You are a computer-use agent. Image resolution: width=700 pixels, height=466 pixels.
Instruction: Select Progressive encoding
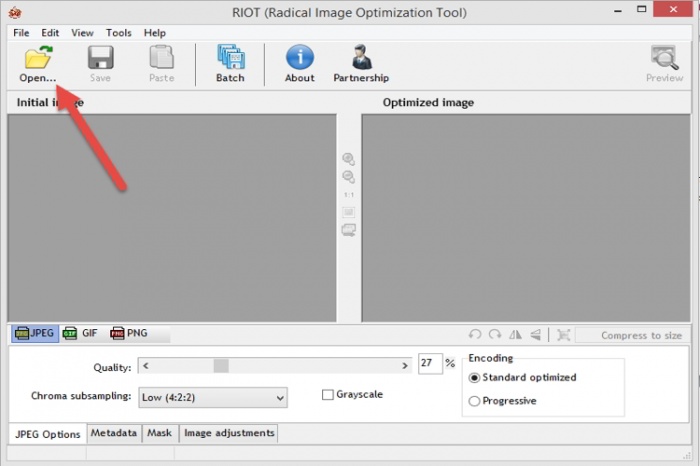pos(474,401)
